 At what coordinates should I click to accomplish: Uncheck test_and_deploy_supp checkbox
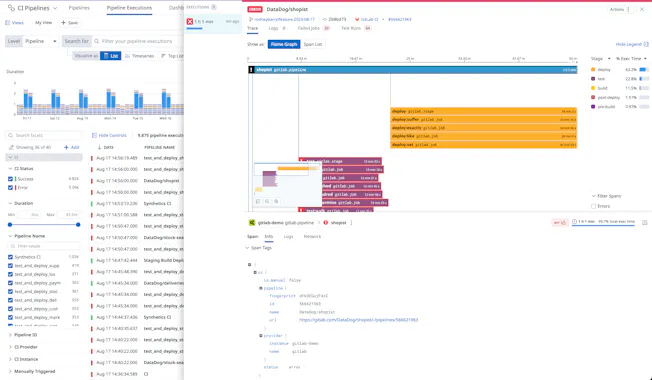10,266
